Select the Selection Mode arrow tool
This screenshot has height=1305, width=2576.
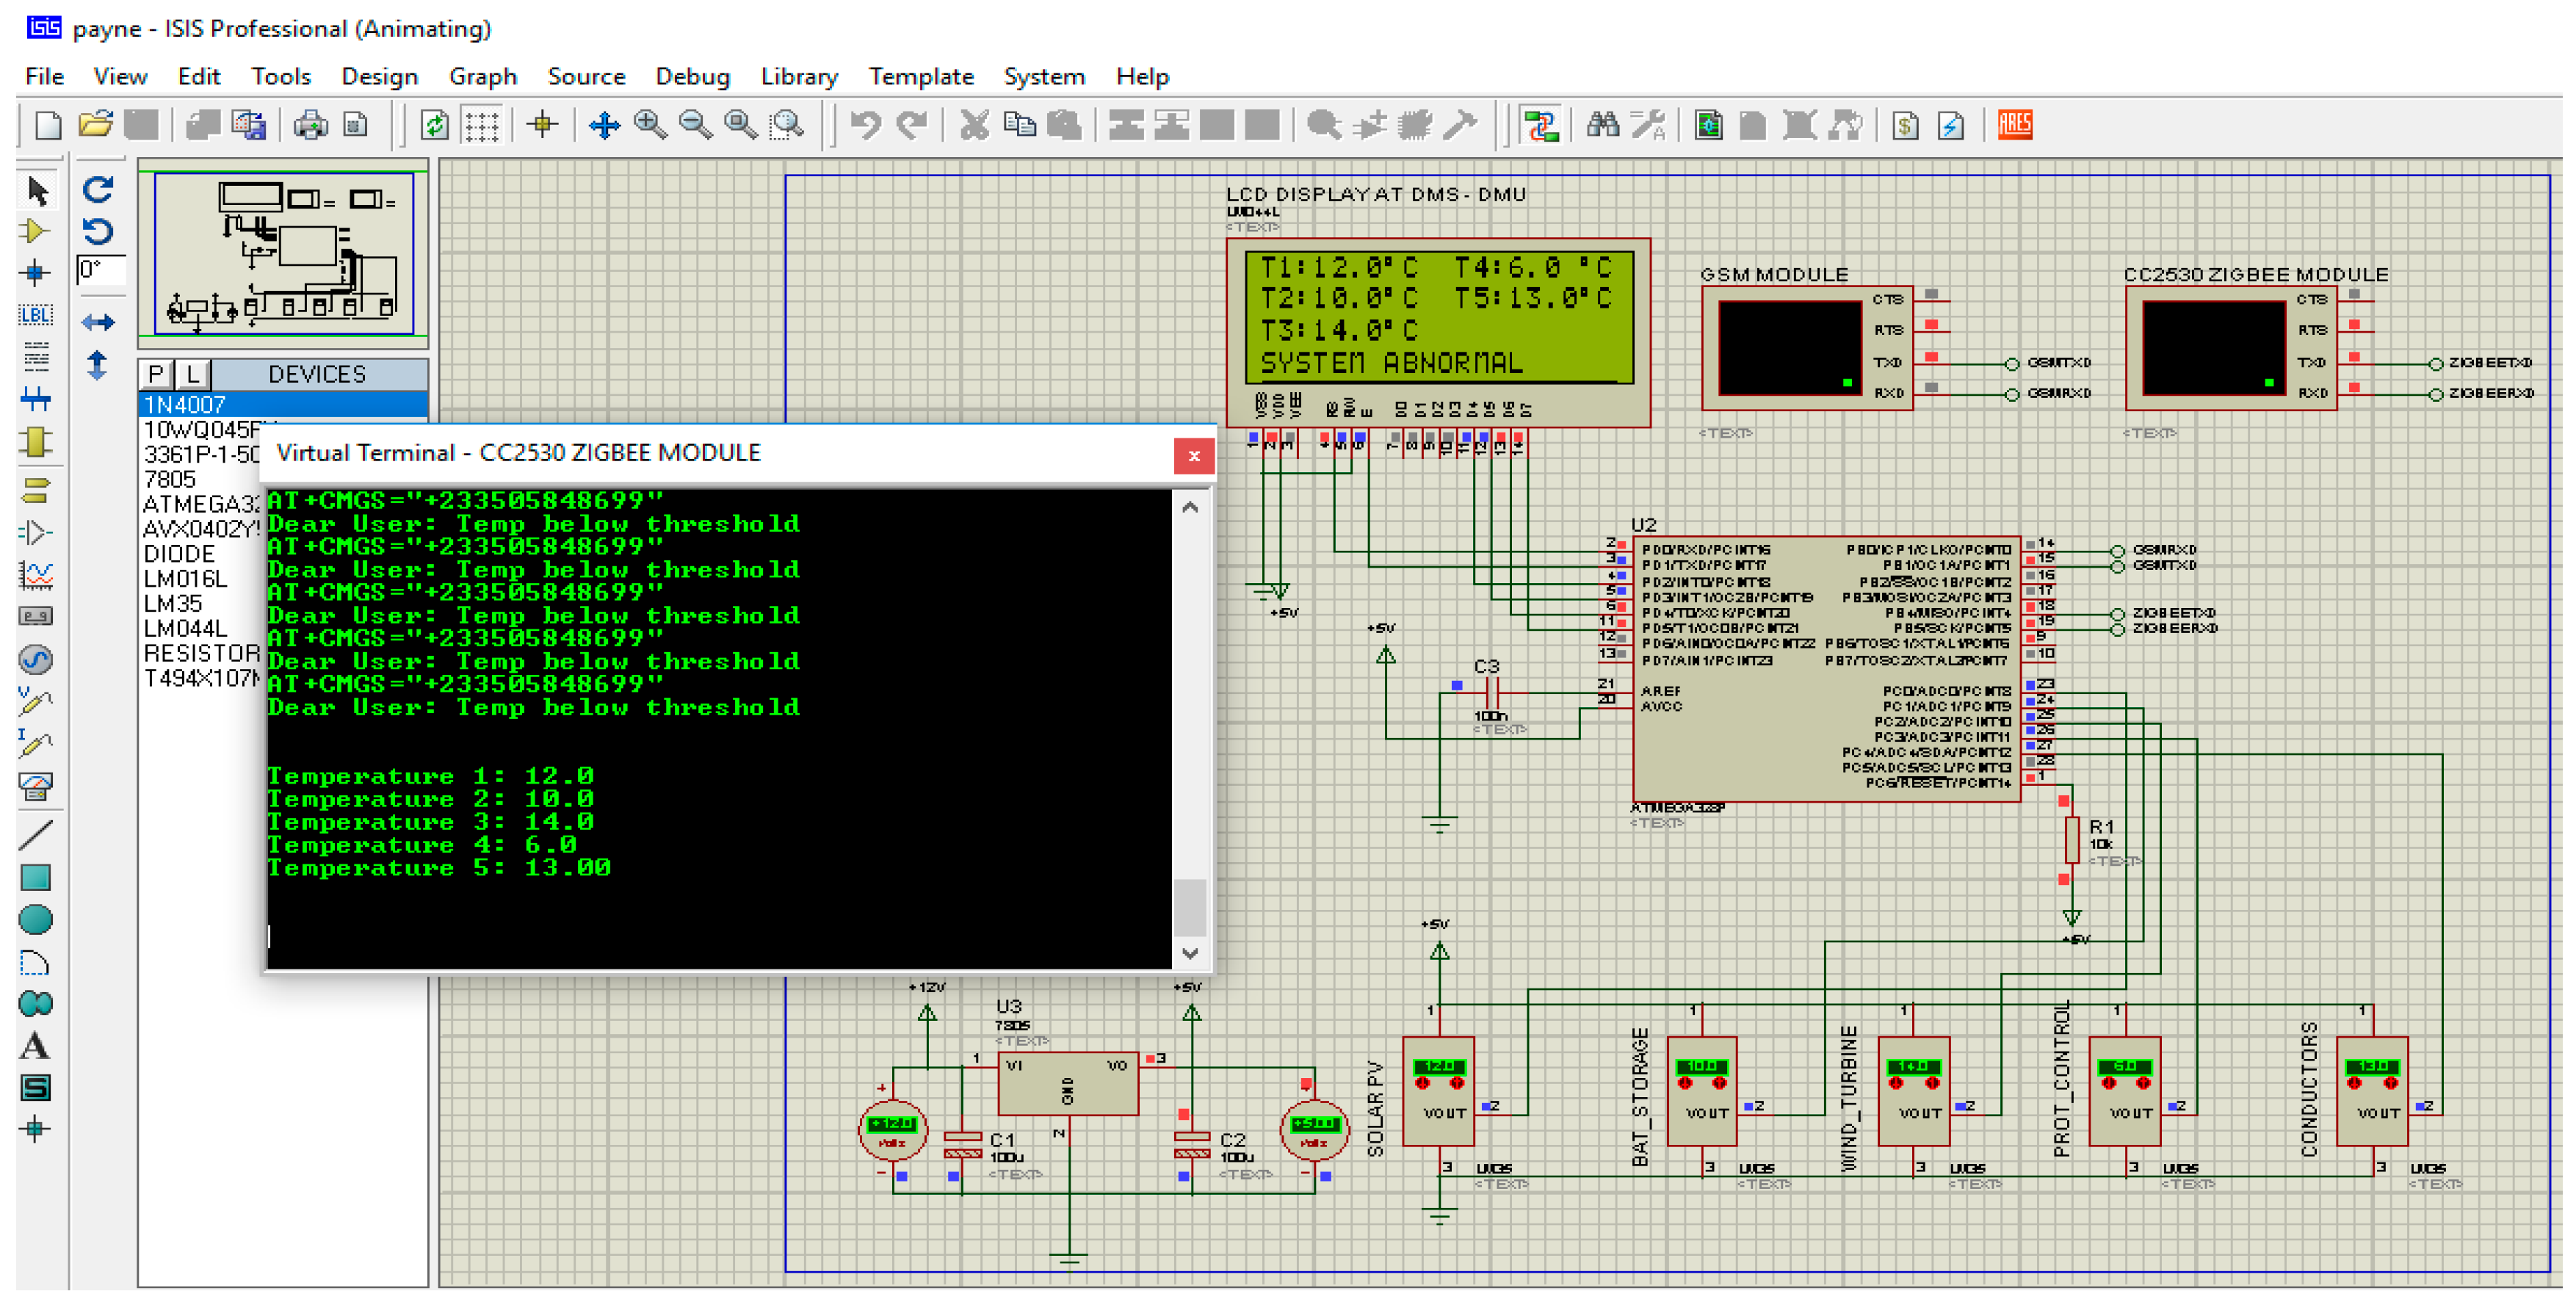point(37,190)
